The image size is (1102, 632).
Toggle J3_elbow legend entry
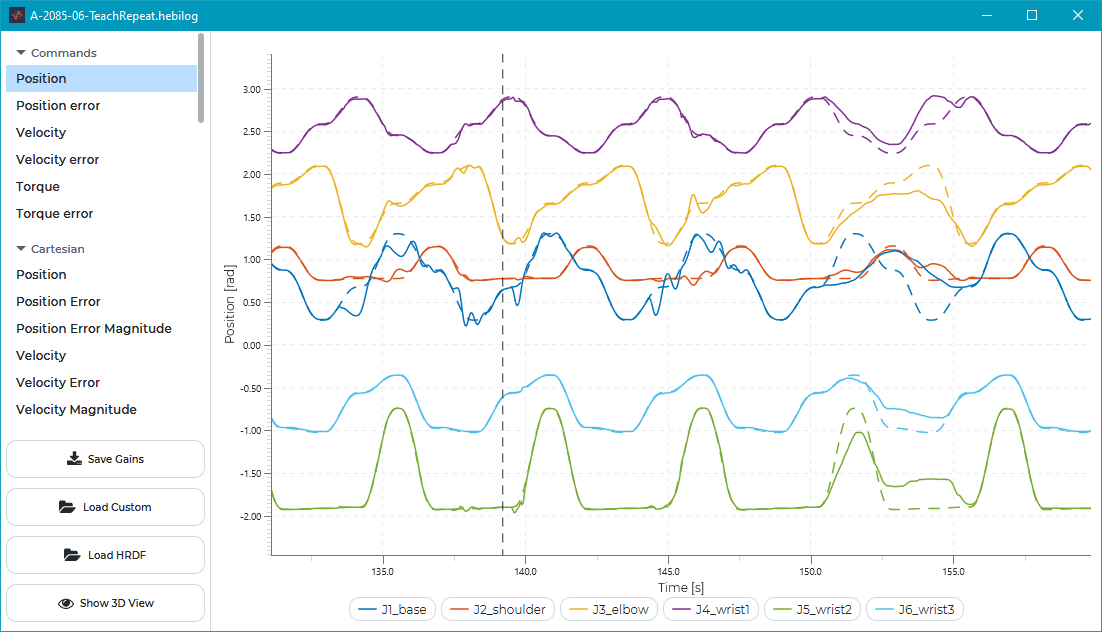(x=607, y=609)
